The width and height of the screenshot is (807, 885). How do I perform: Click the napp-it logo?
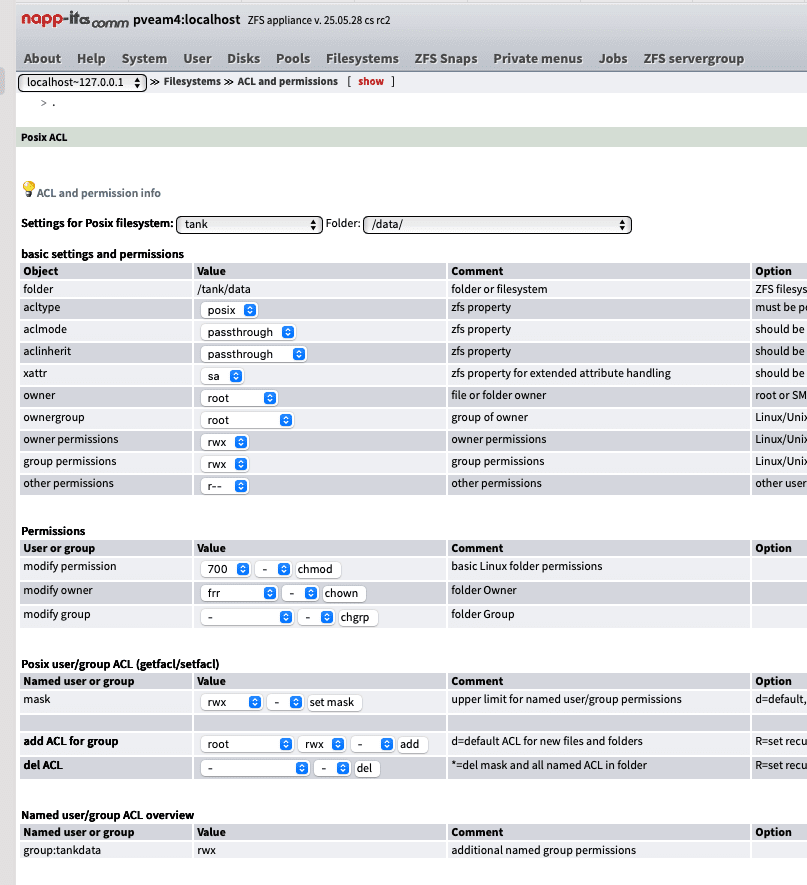(73, 19)
